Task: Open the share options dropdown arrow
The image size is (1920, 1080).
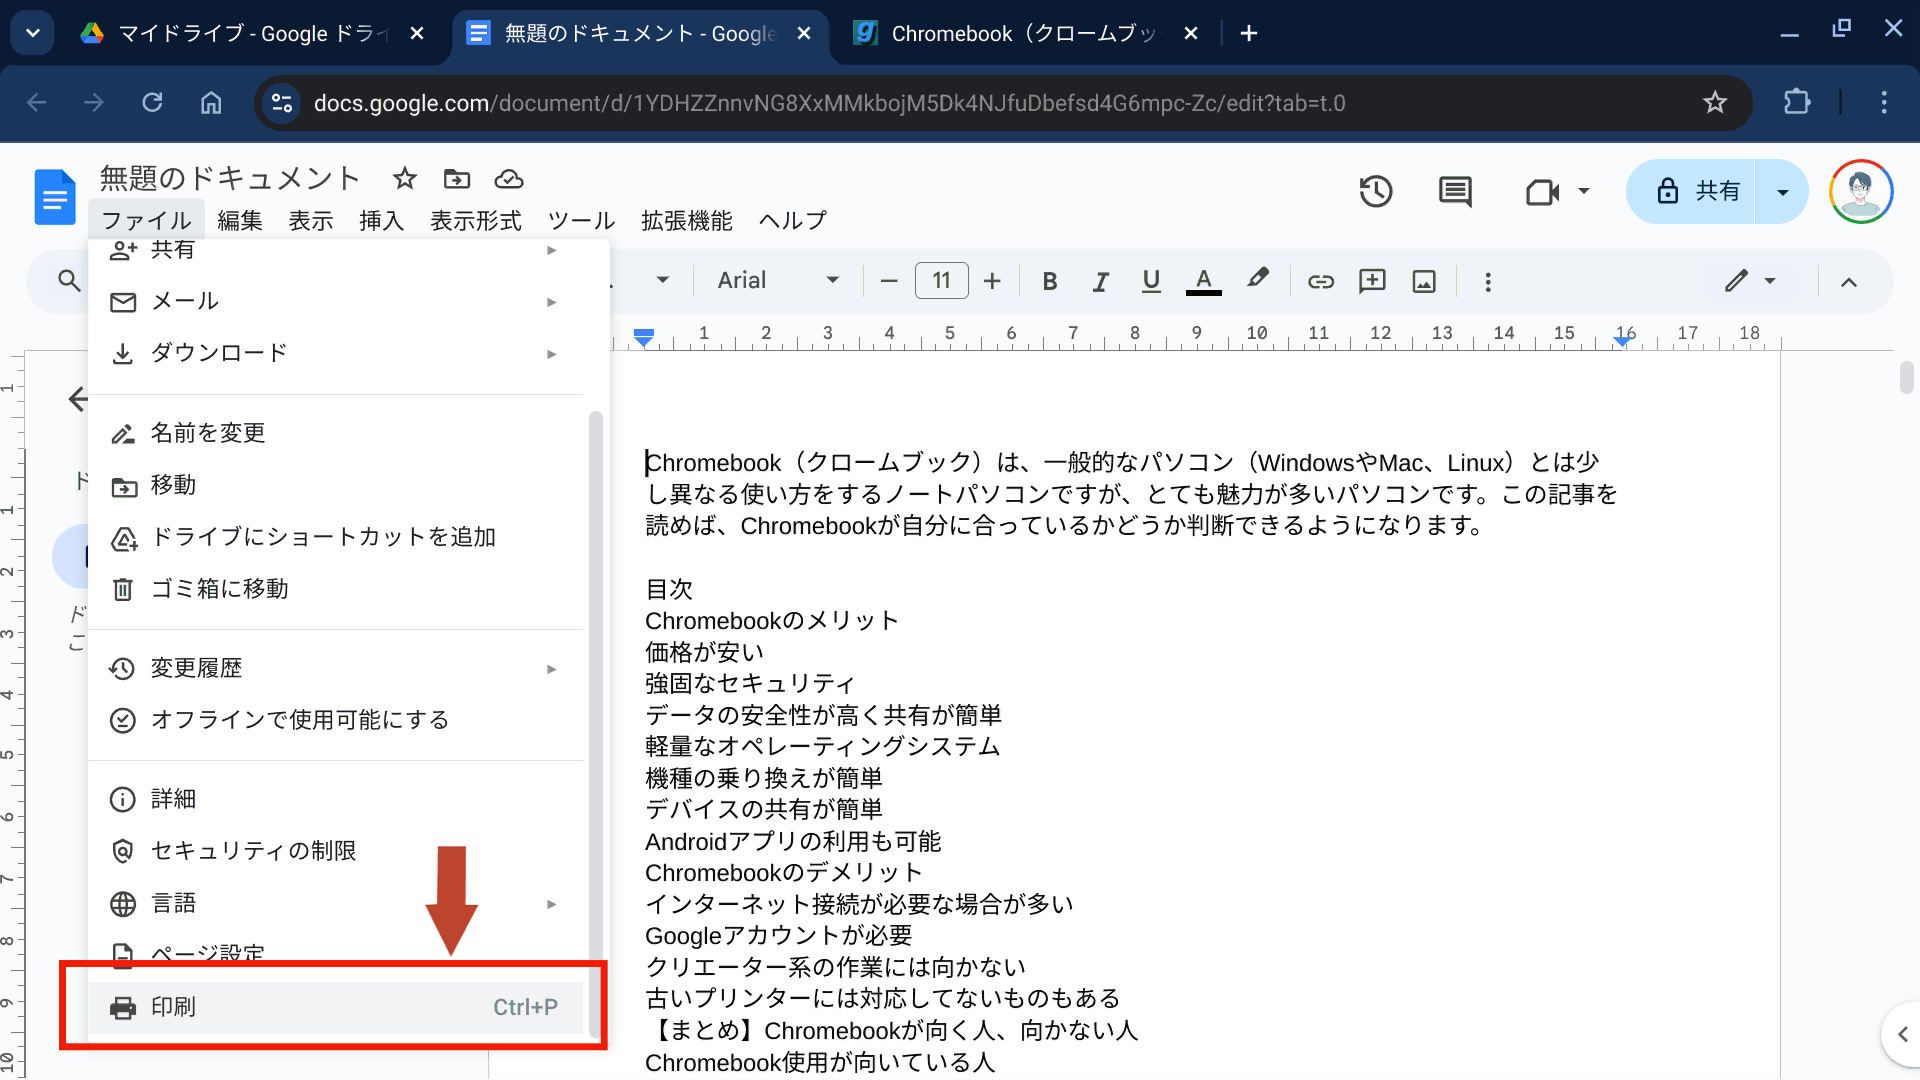Action: click(x=1783, y=191)
